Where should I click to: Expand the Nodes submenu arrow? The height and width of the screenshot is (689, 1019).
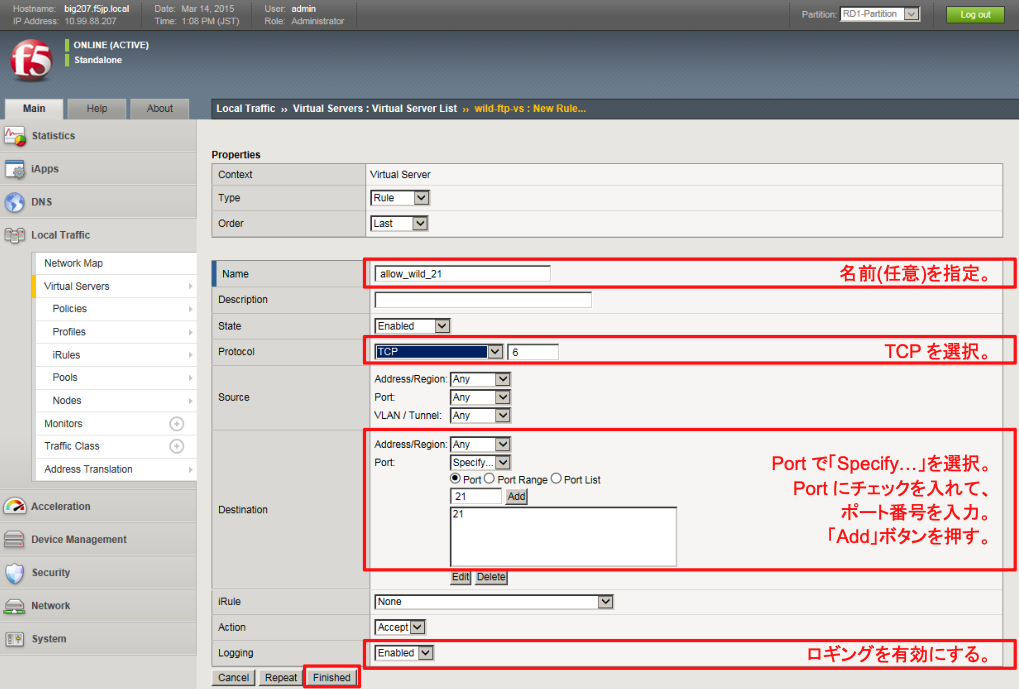coord(190,400)
